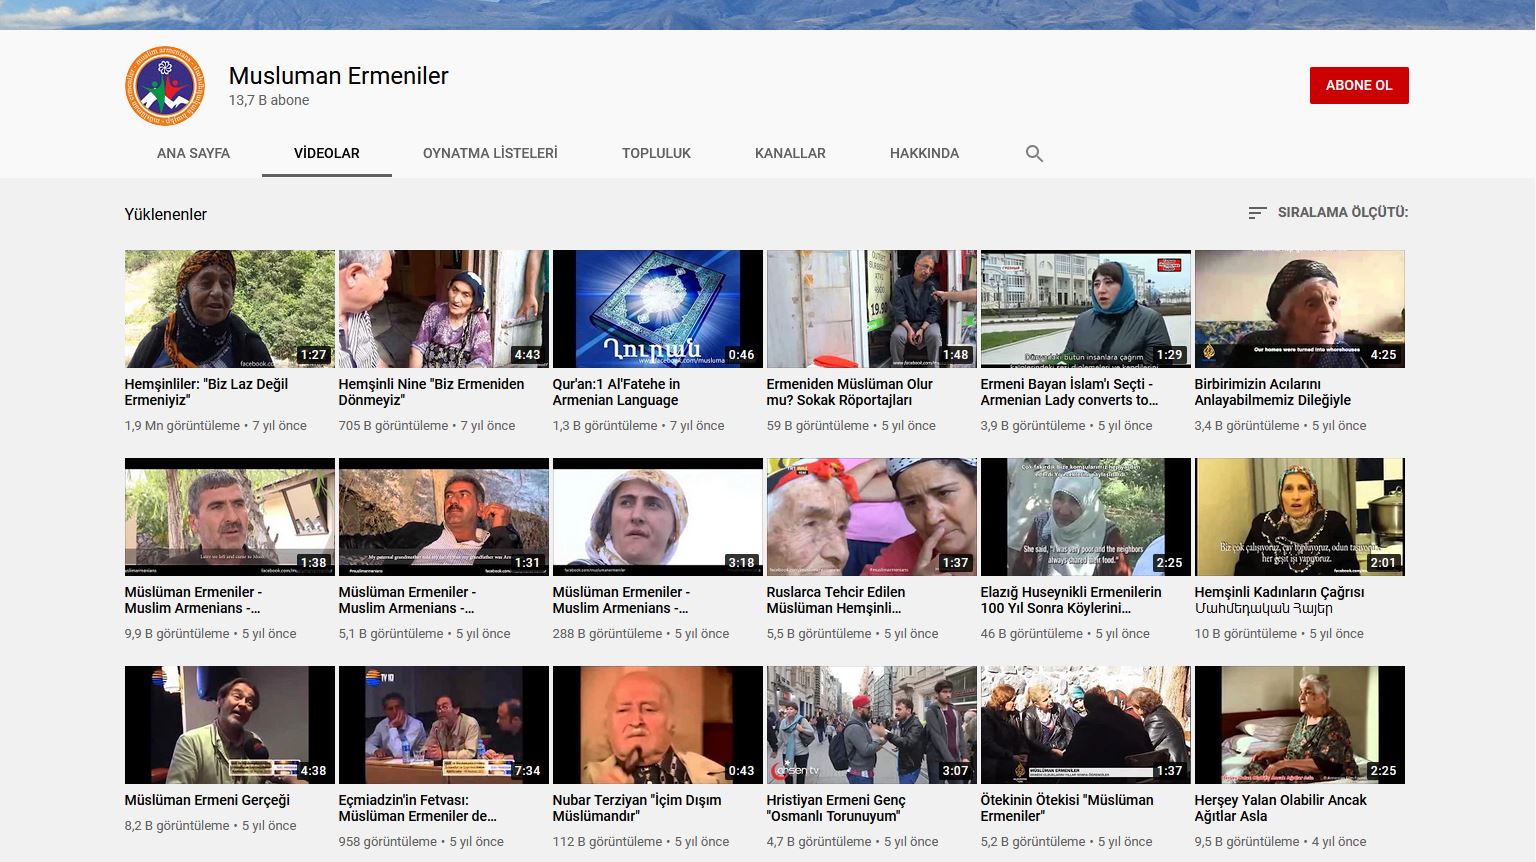
Task: Click title 'Ruslarca Tehcir Edilen Müslüman Hemşinli'
Action: [835, 600]
